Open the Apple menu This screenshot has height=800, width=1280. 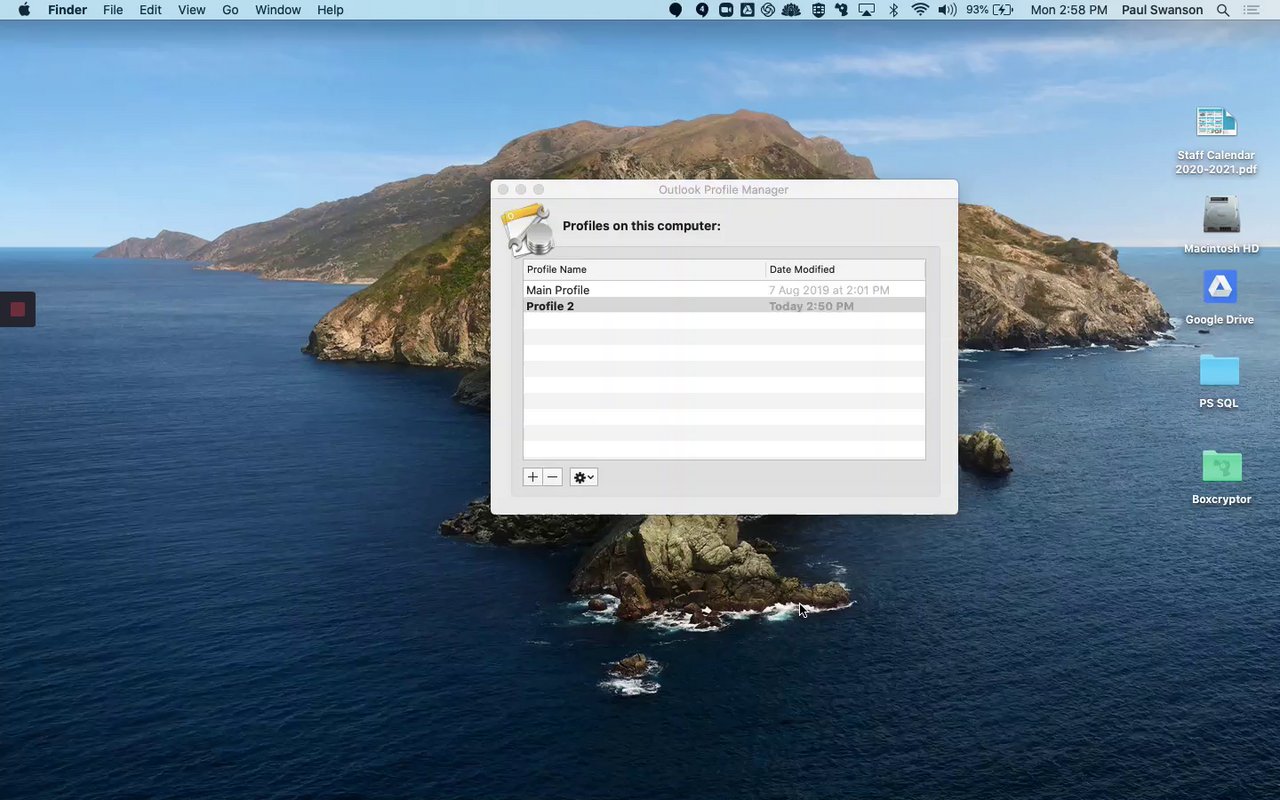[x=24, y=10]
